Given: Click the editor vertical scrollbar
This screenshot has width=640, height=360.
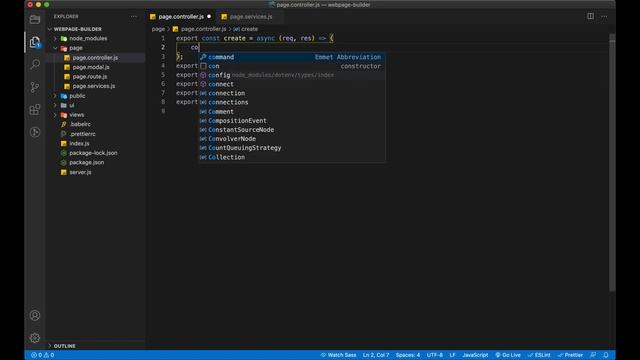Looking at the screenshot, I should (x=612, y=163).
